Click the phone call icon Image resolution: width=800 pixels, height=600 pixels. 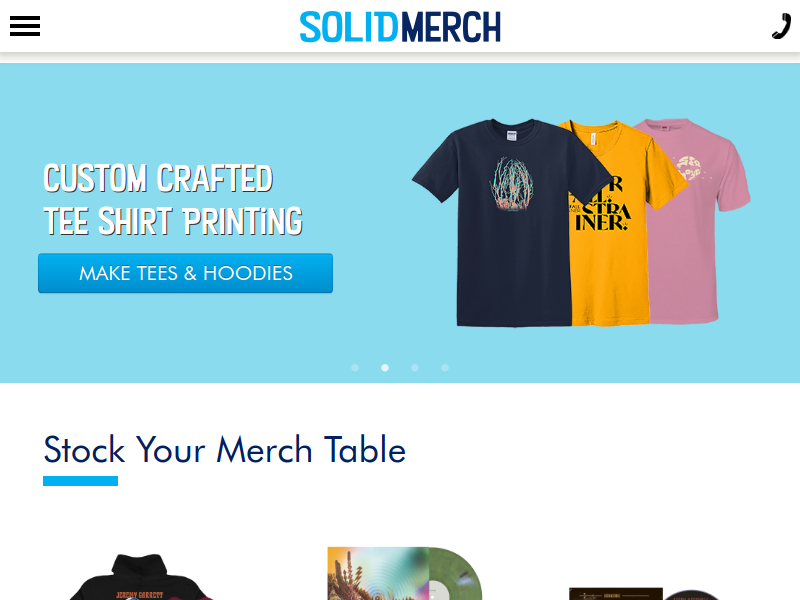tap(781, 27)
